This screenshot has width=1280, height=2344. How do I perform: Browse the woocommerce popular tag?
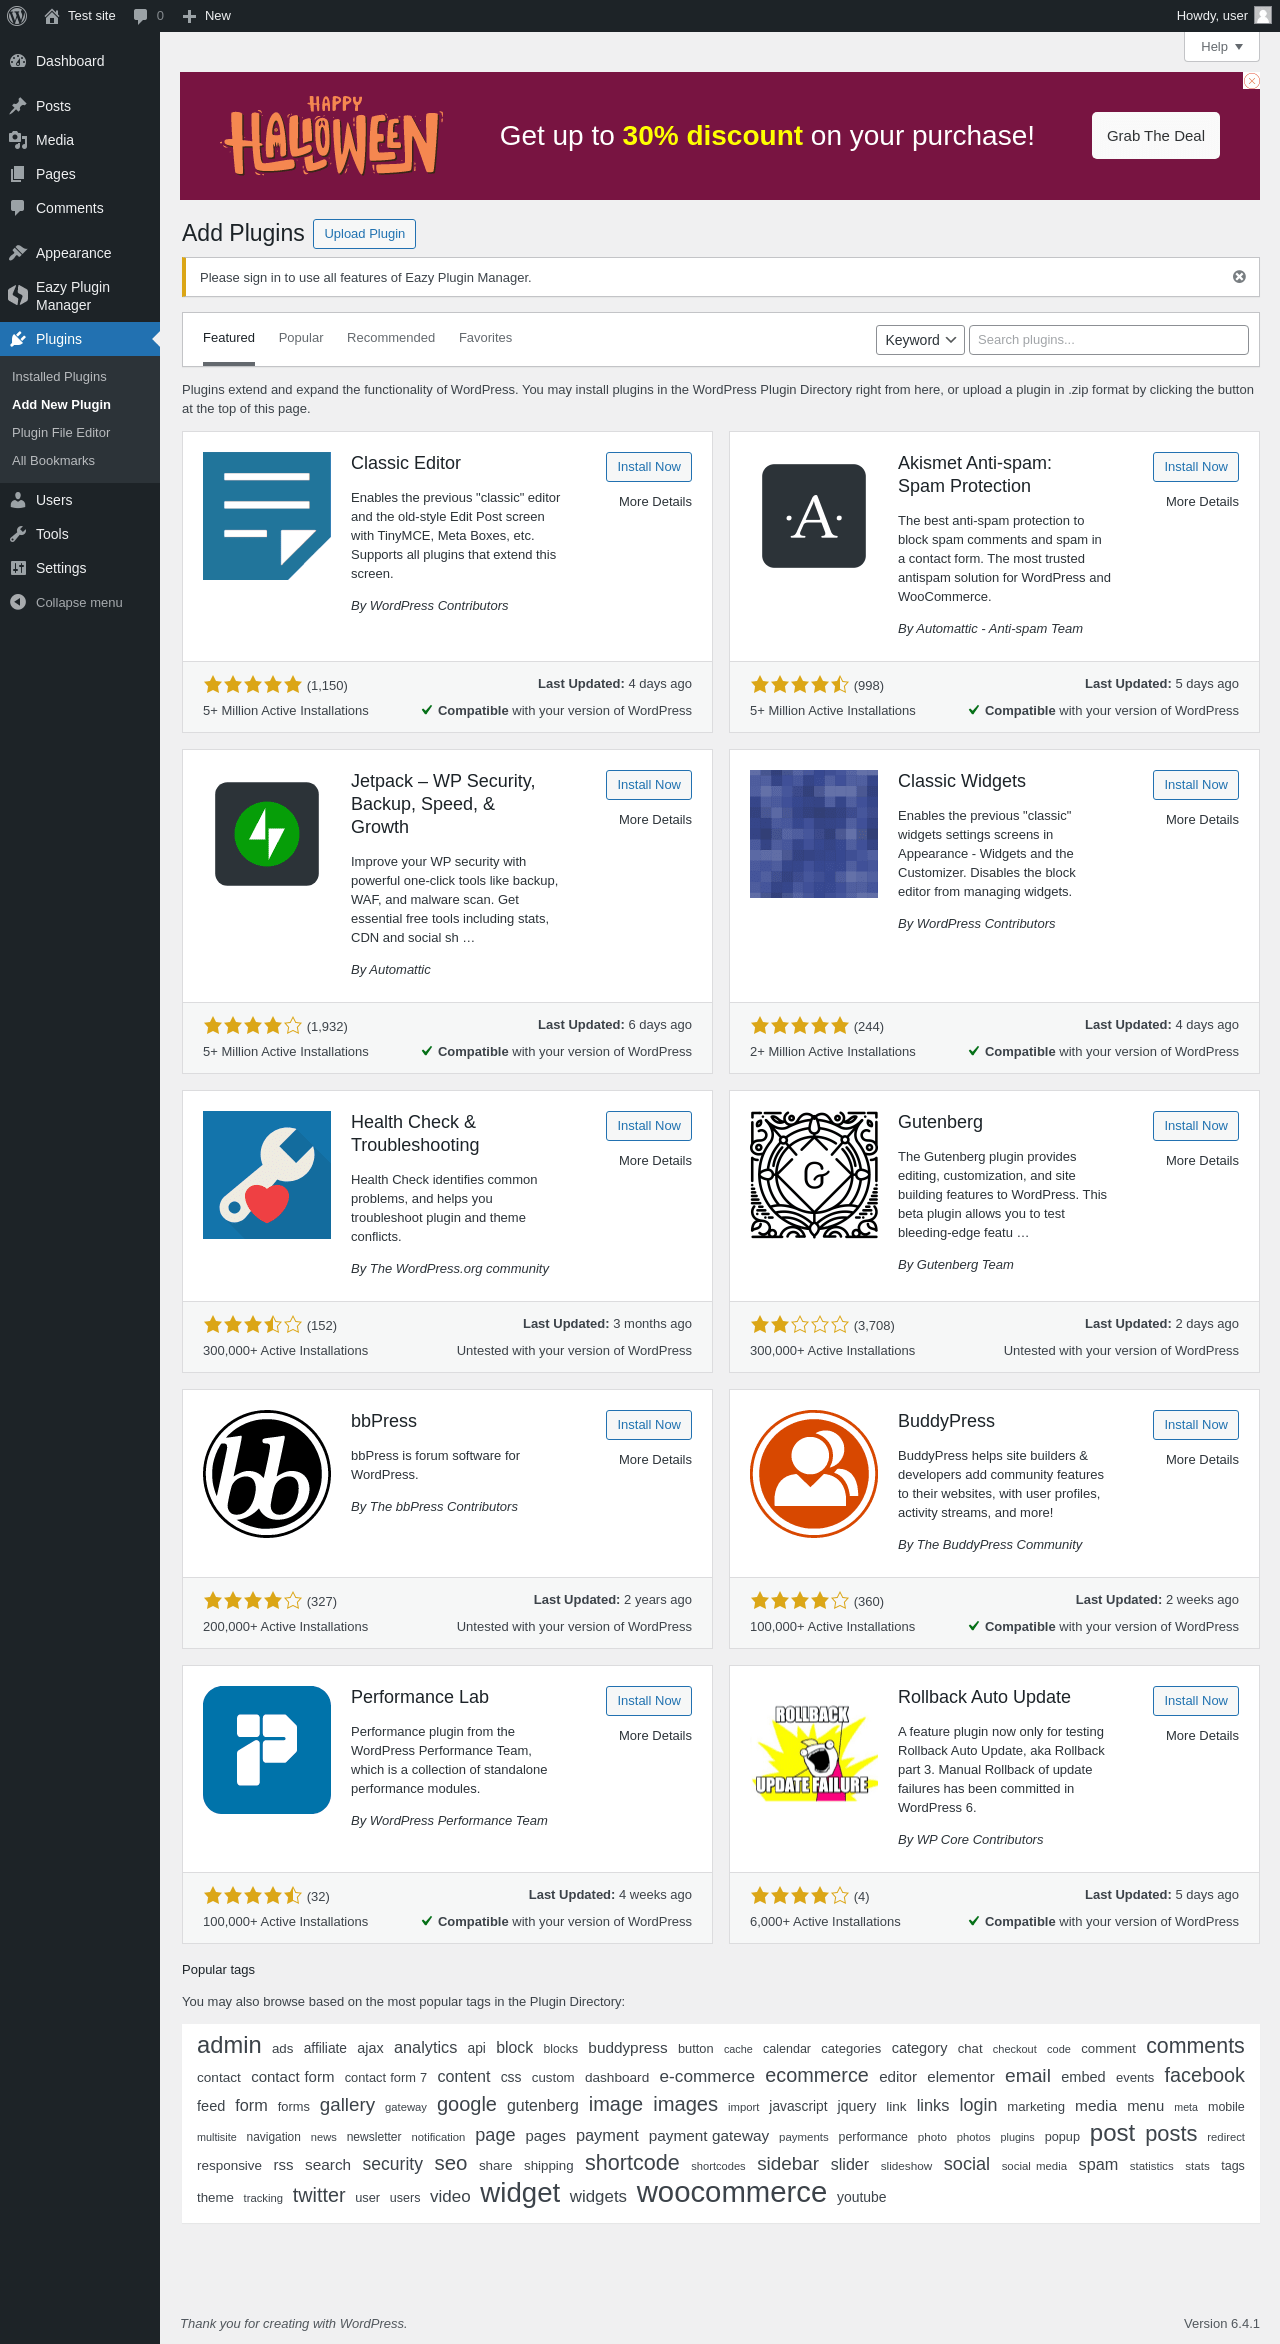tap(732, 2193)
